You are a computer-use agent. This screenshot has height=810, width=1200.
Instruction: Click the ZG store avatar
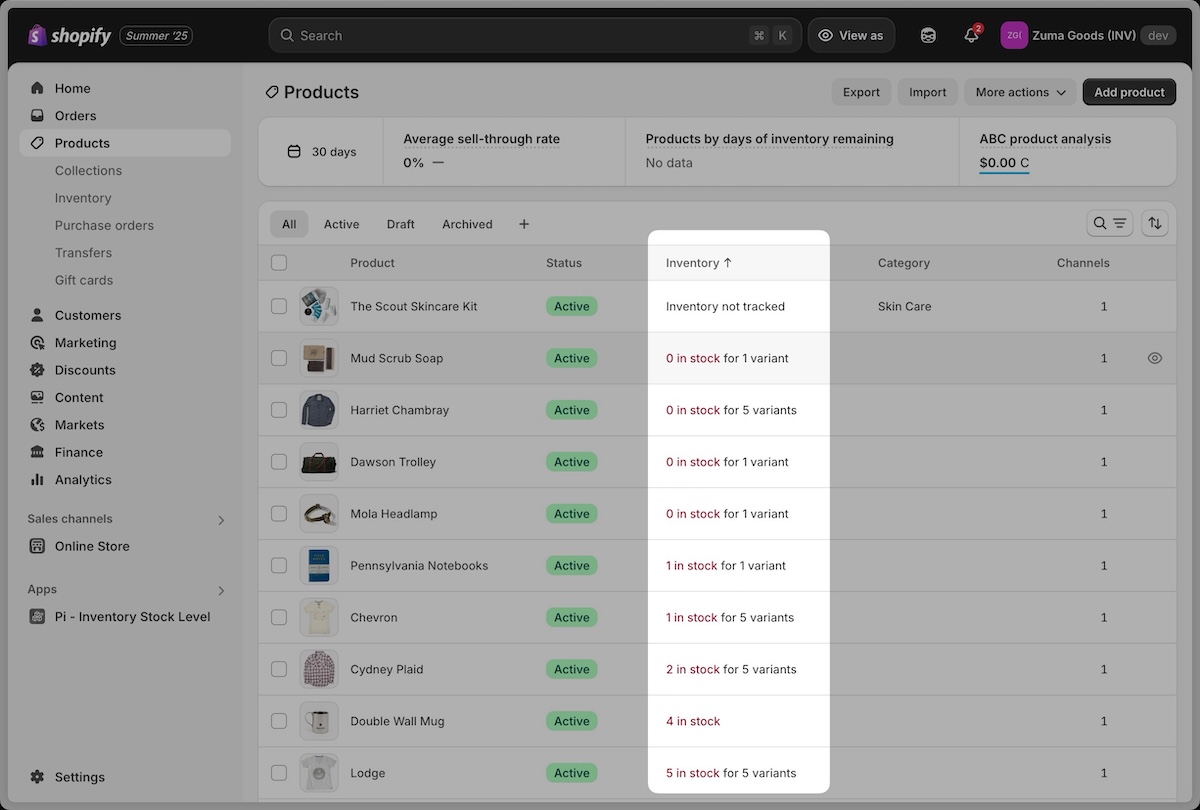pyautogui.click(x=1014, y=35)
